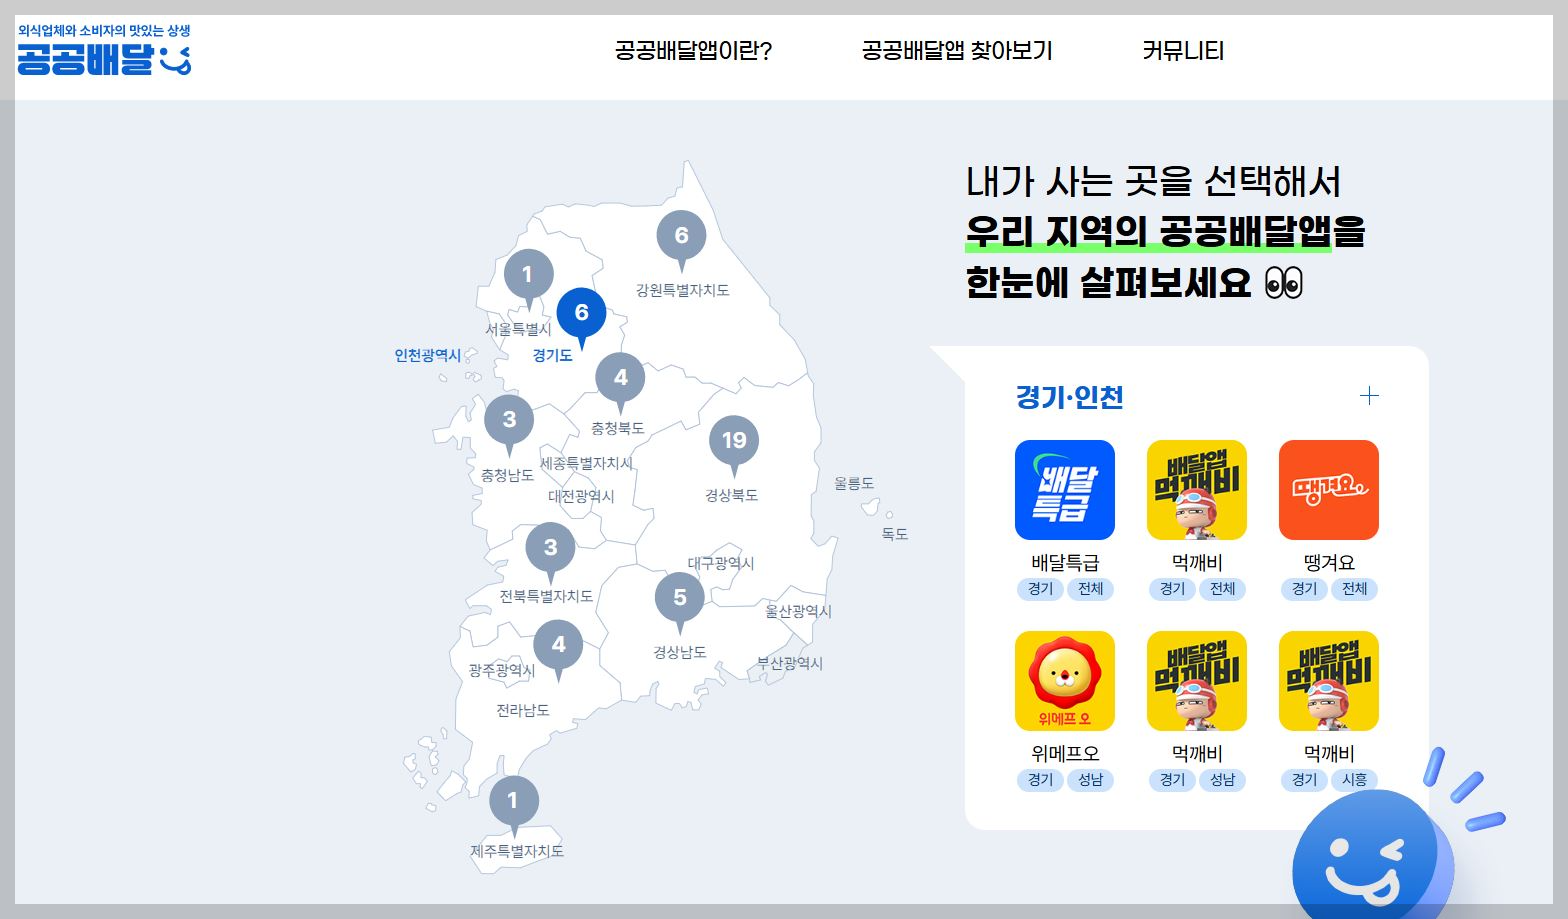The height and width of the screenshot is (919, 1568).
Task: Click the winking blue smiley mascot
Action: click(x=1371, y=855)
